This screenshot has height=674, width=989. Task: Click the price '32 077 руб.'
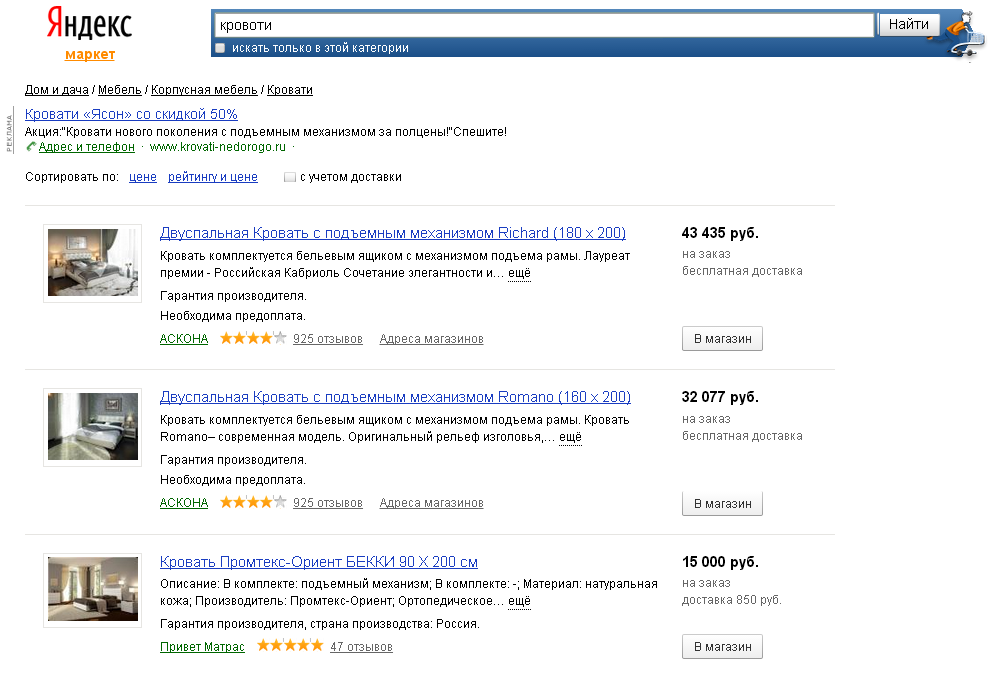[720, 397]
